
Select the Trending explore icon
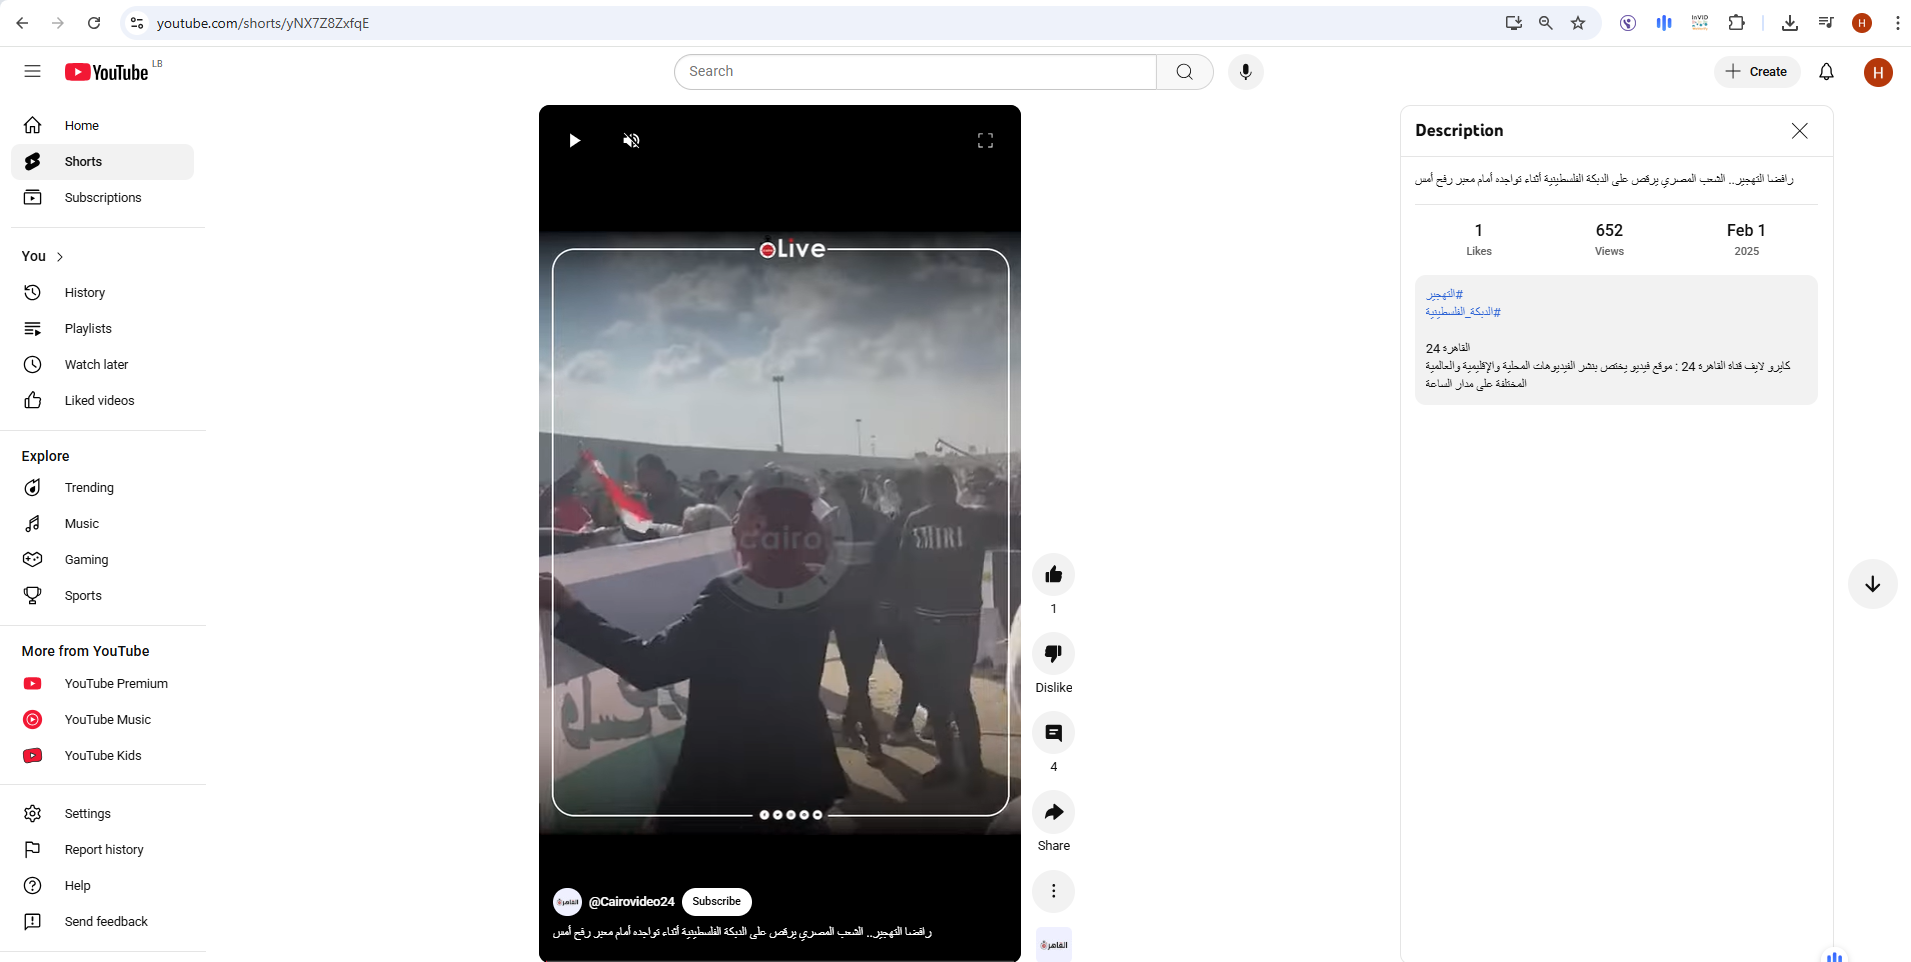coord(33,487)
